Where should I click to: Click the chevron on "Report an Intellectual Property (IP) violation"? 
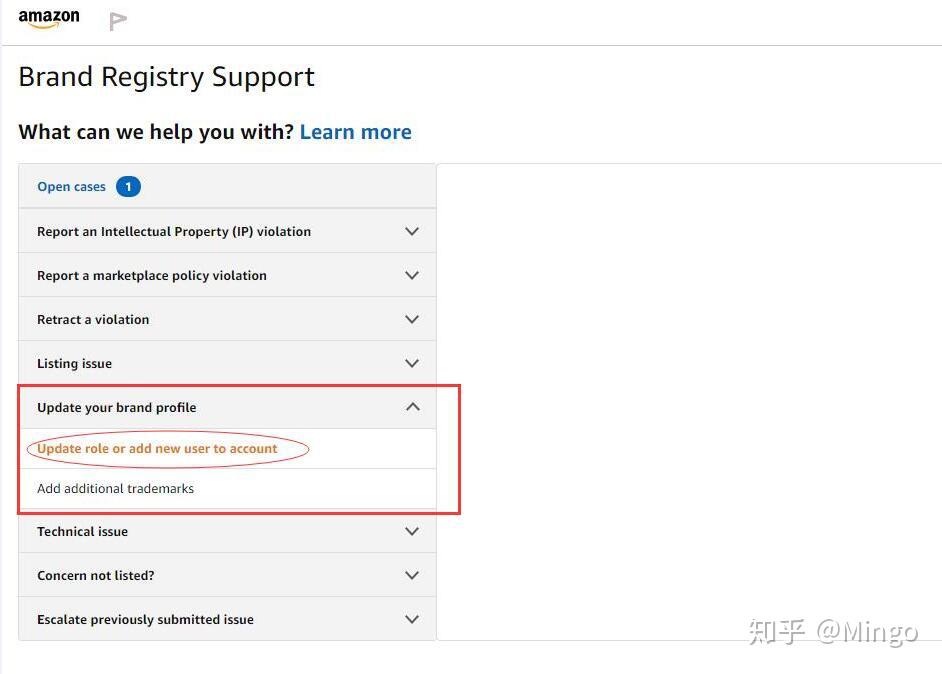(412, 231)
